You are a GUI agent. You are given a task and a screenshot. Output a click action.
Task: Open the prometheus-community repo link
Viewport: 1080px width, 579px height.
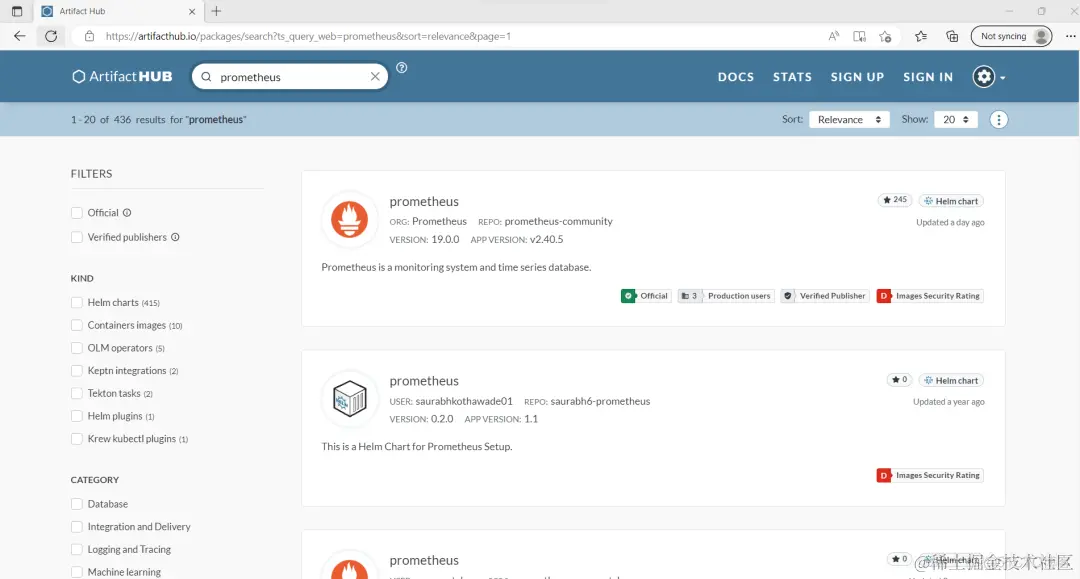click(558, 221)
